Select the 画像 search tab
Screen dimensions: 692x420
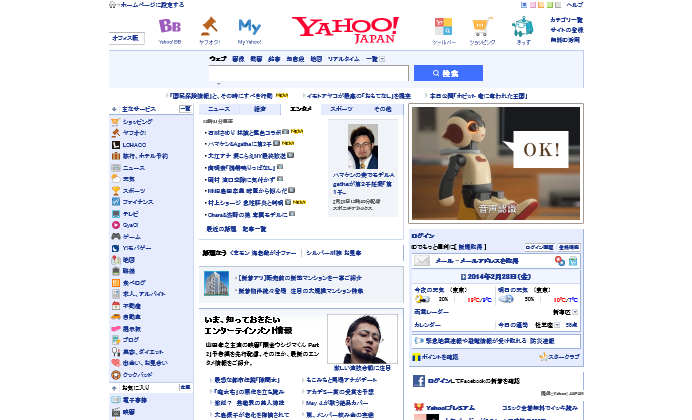click(x=238, y=59)
